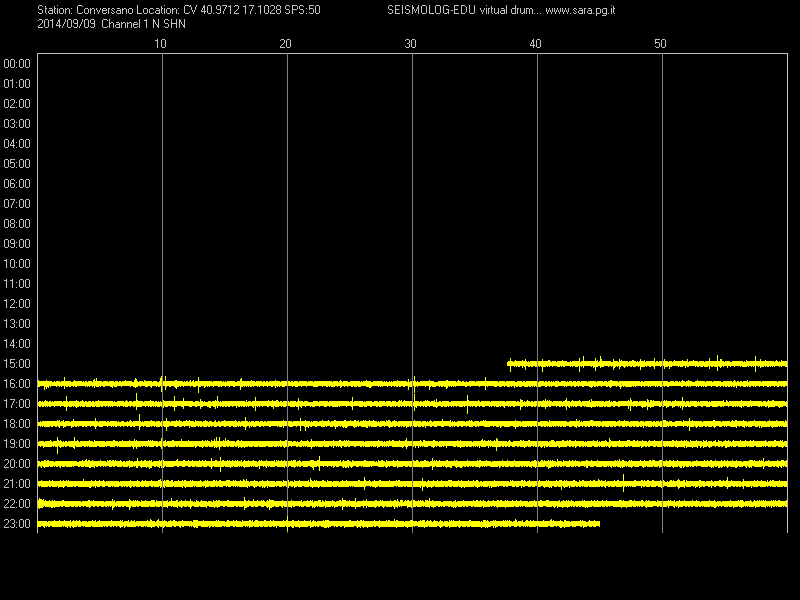Image resolution: width=800 pixels, height=600 pixels.
Task: Click the 15:00 hour label
Action: click(x=17, y=364)
